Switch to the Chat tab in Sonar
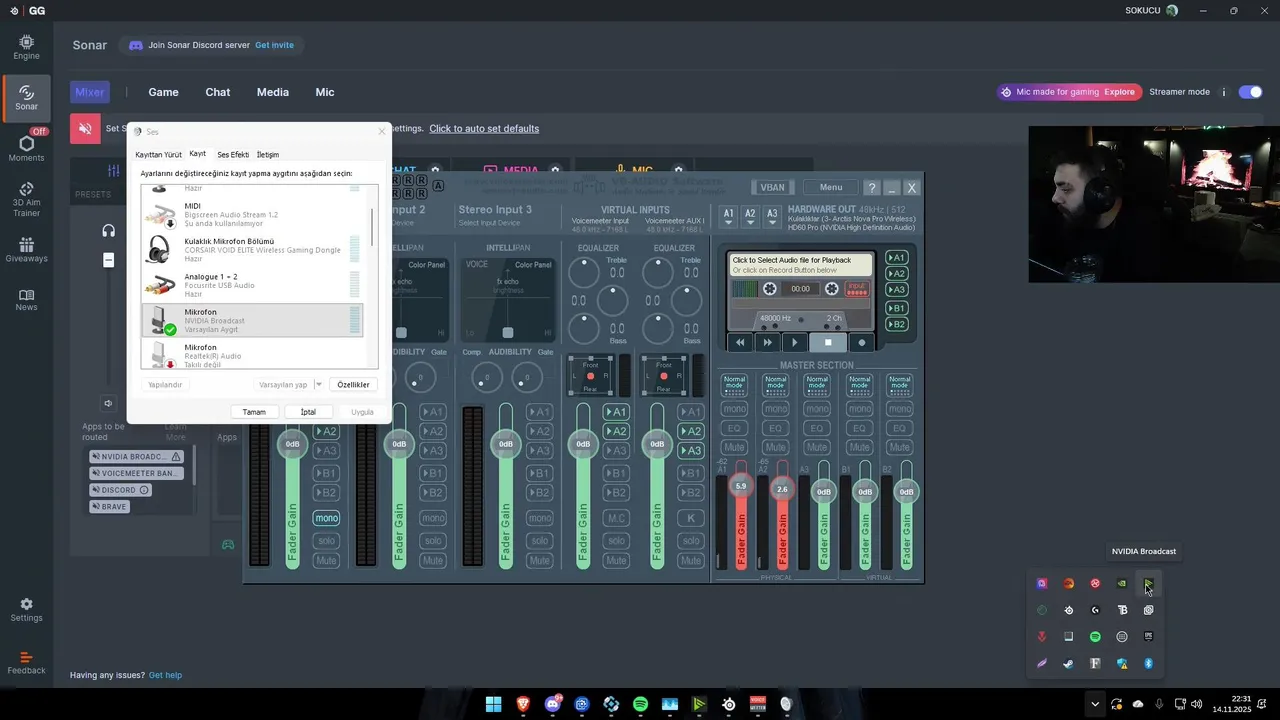 [x=218, y=92]
